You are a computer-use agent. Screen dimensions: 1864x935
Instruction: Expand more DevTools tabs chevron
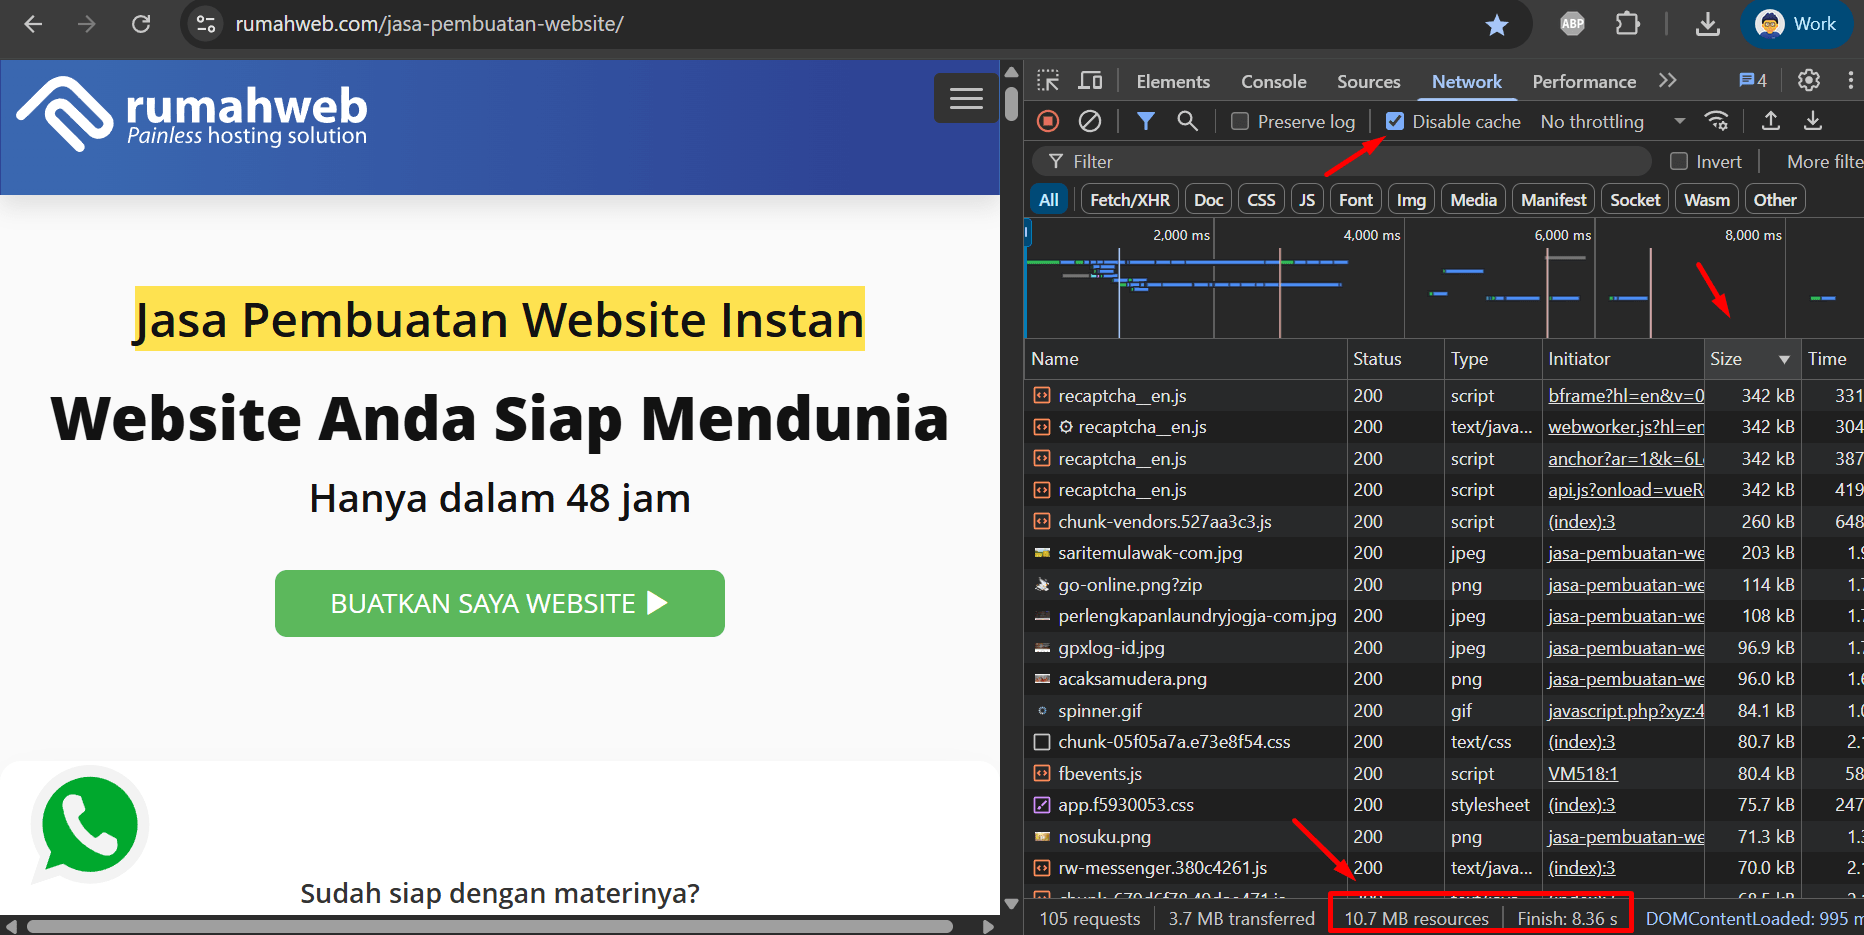pyautogui.click(x=1667, y=81)
